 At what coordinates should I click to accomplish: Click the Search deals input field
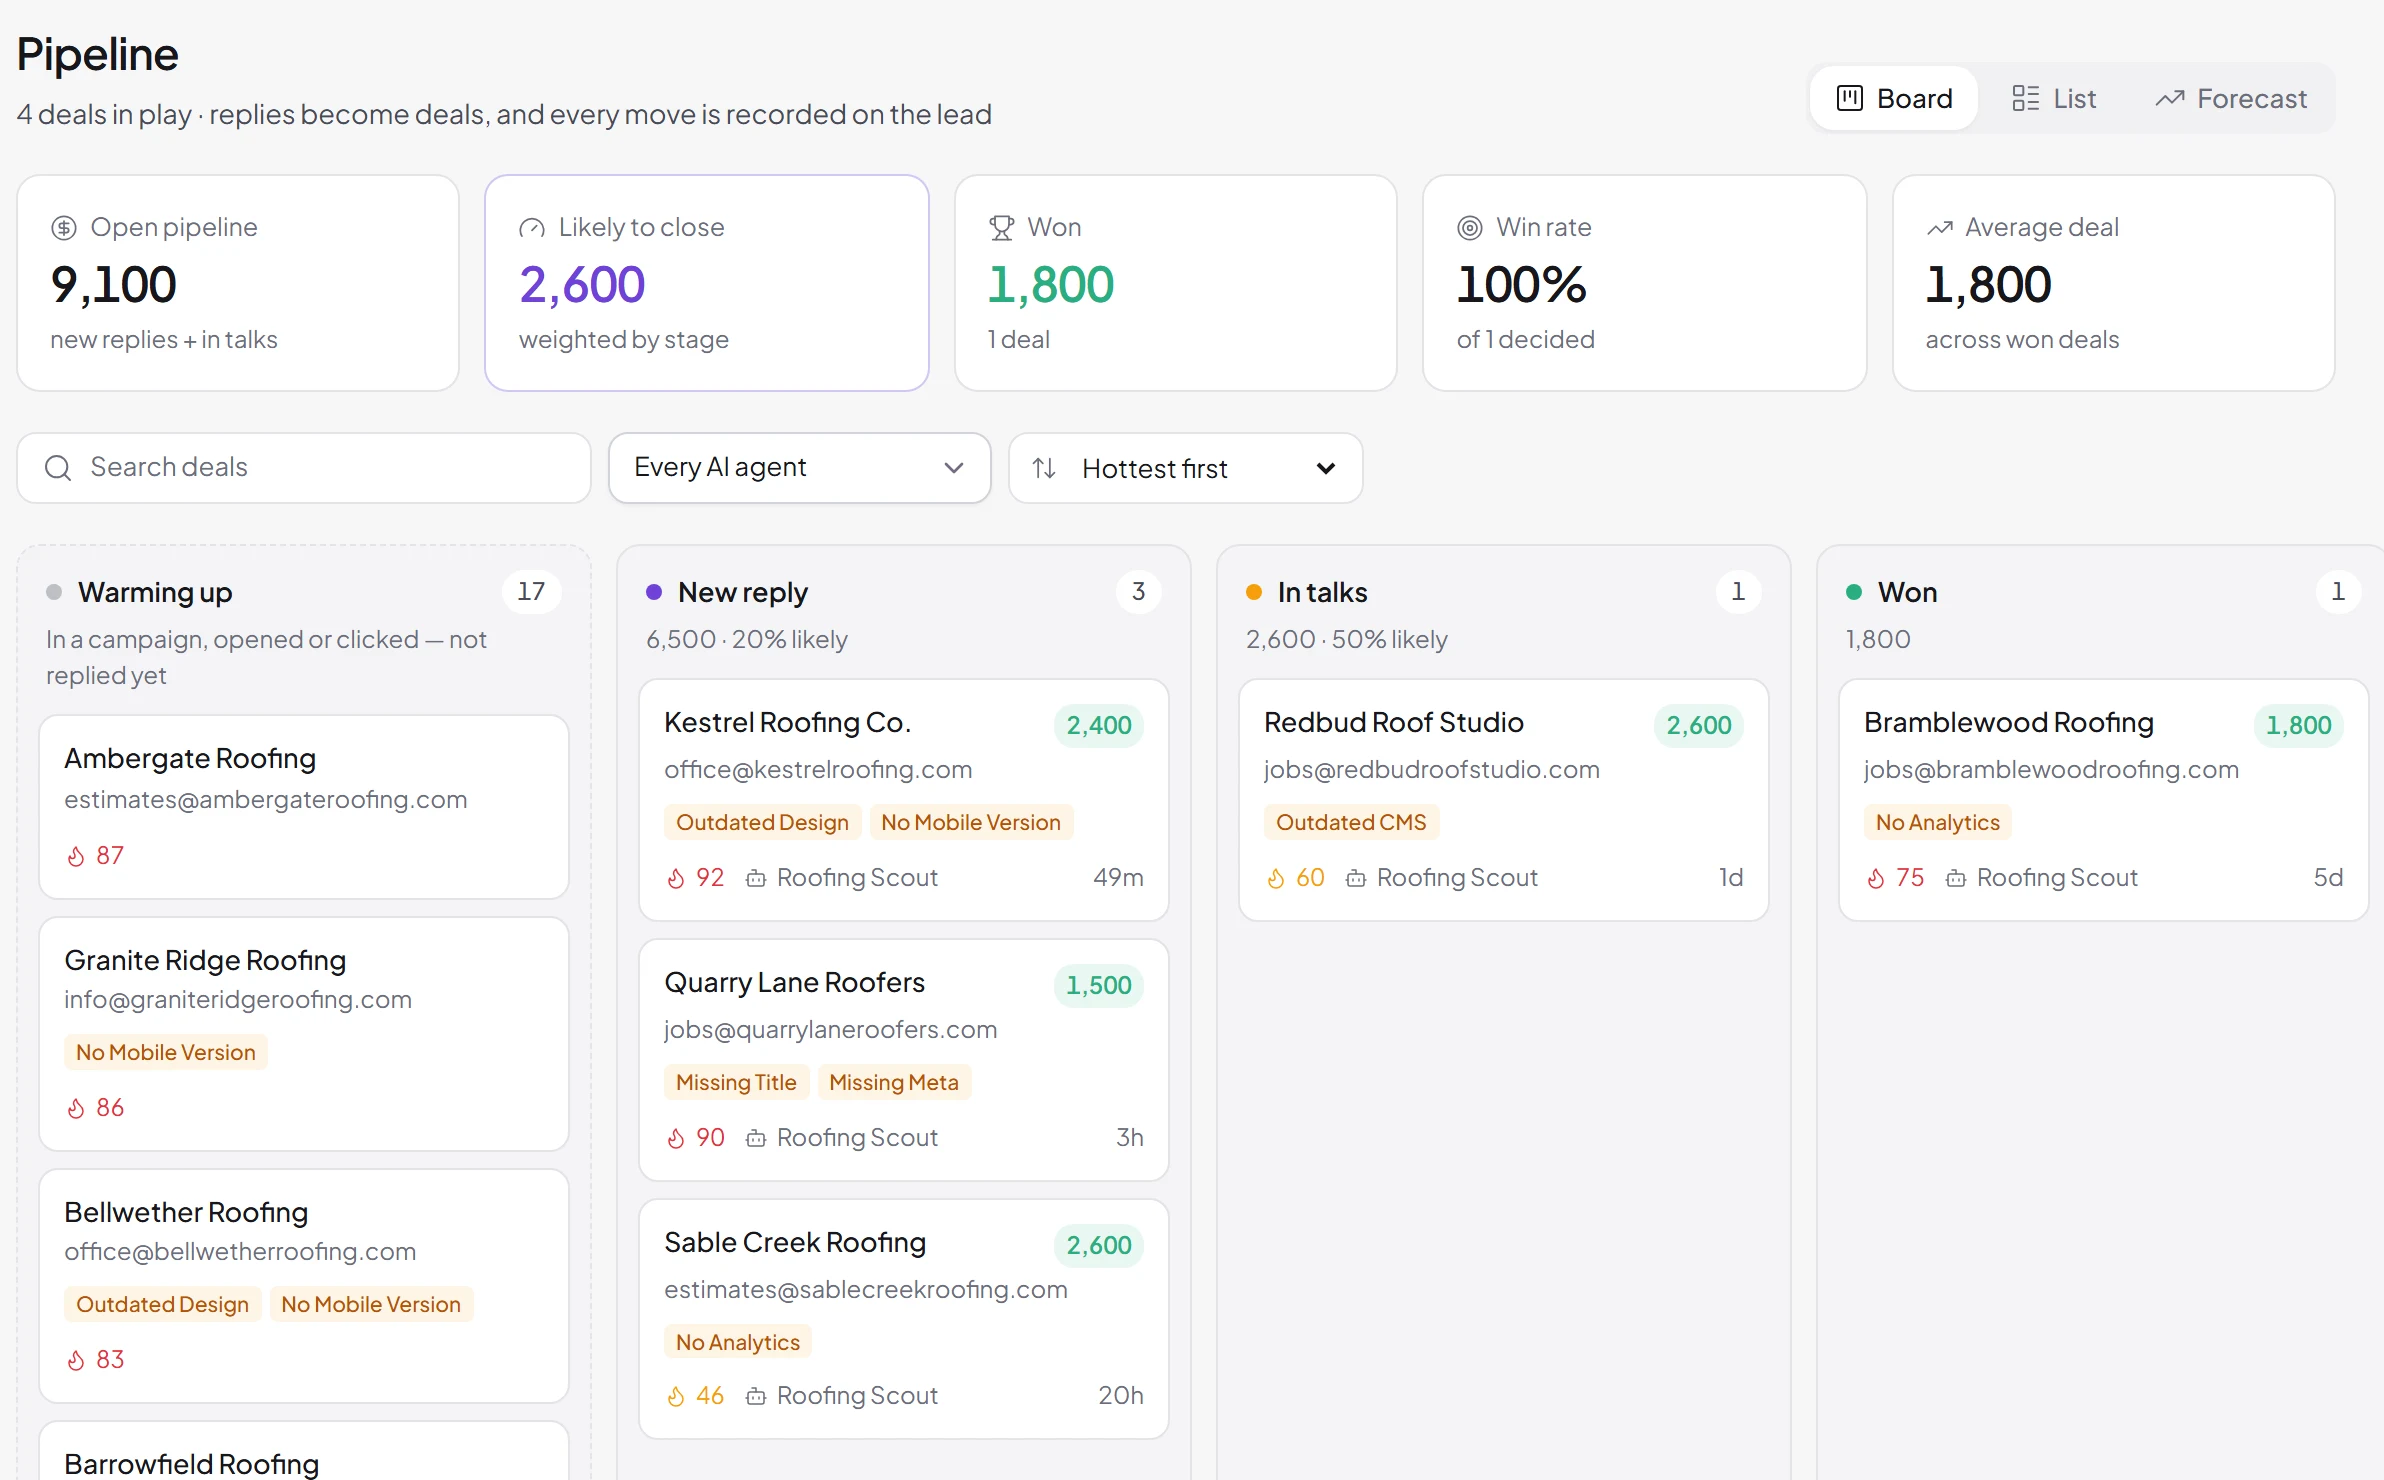coord(304,468)
